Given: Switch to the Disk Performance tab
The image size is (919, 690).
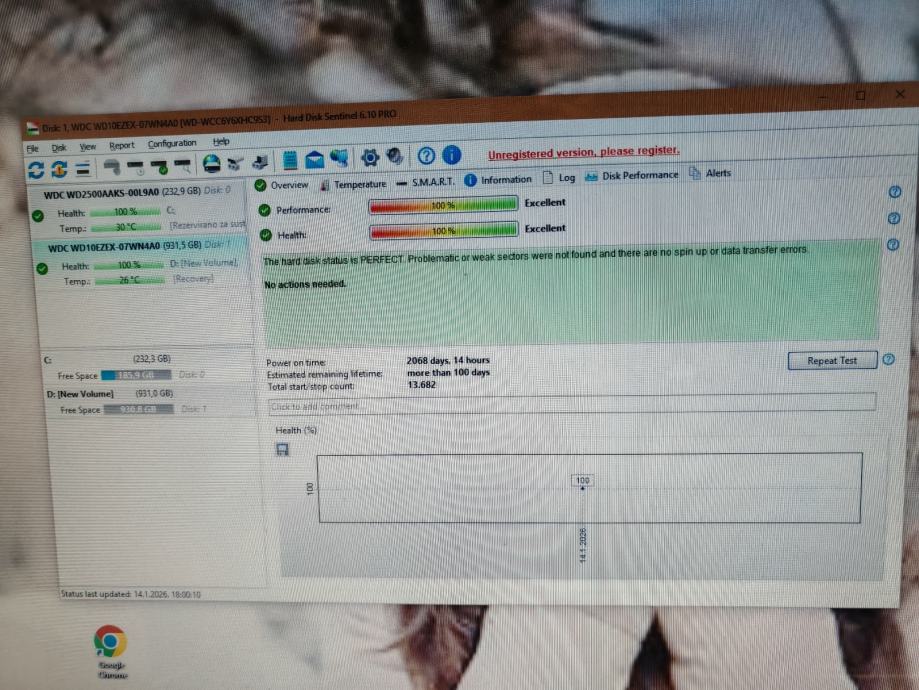Looking at the screenshot, I should [631, 175].
